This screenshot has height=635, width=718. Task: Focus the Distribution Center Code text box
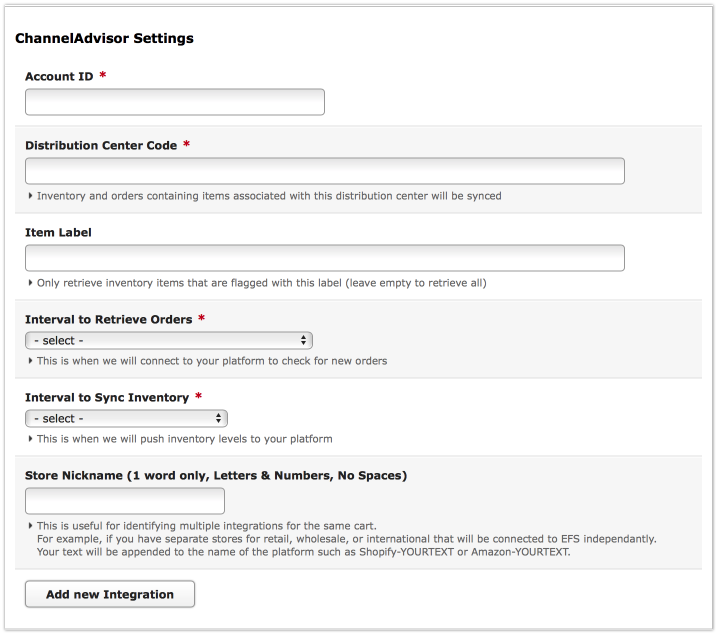click(x=325, y=171)
